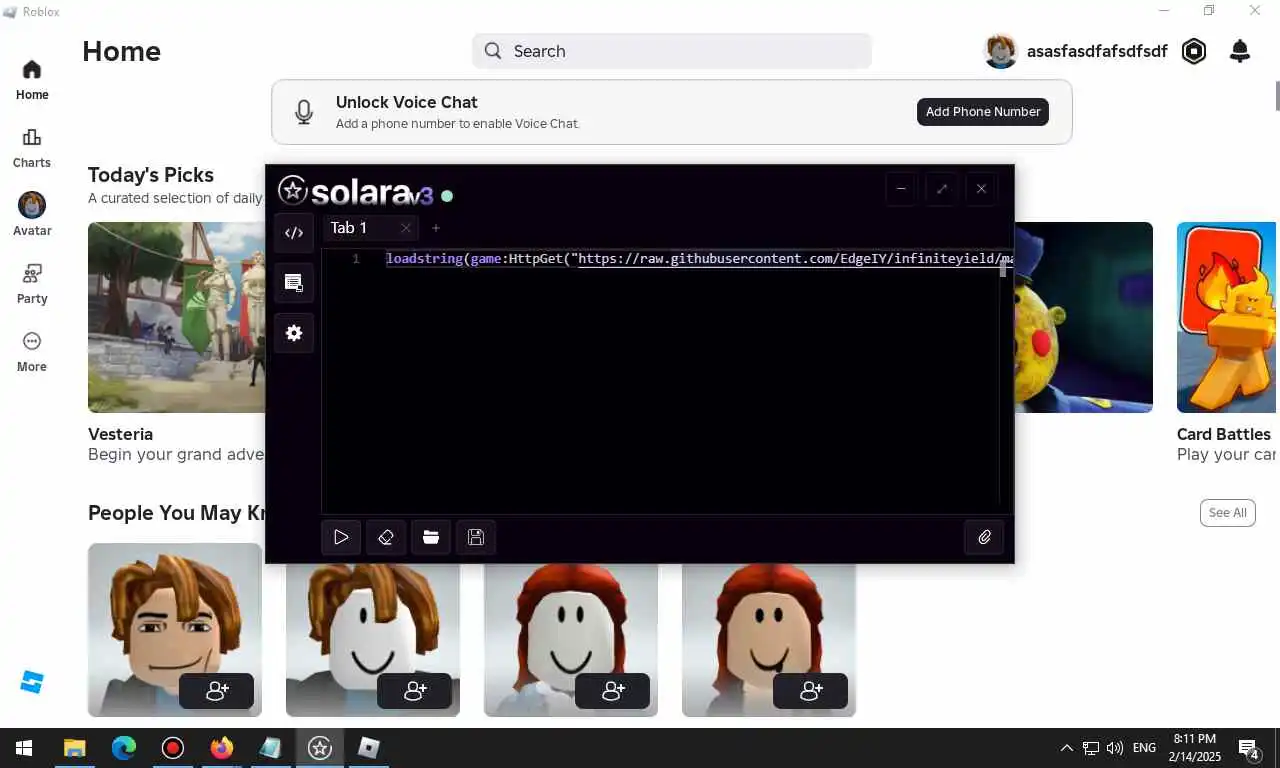Click the loadstring code line in editor
1280x768 pixels.
(x=699, y=259)
